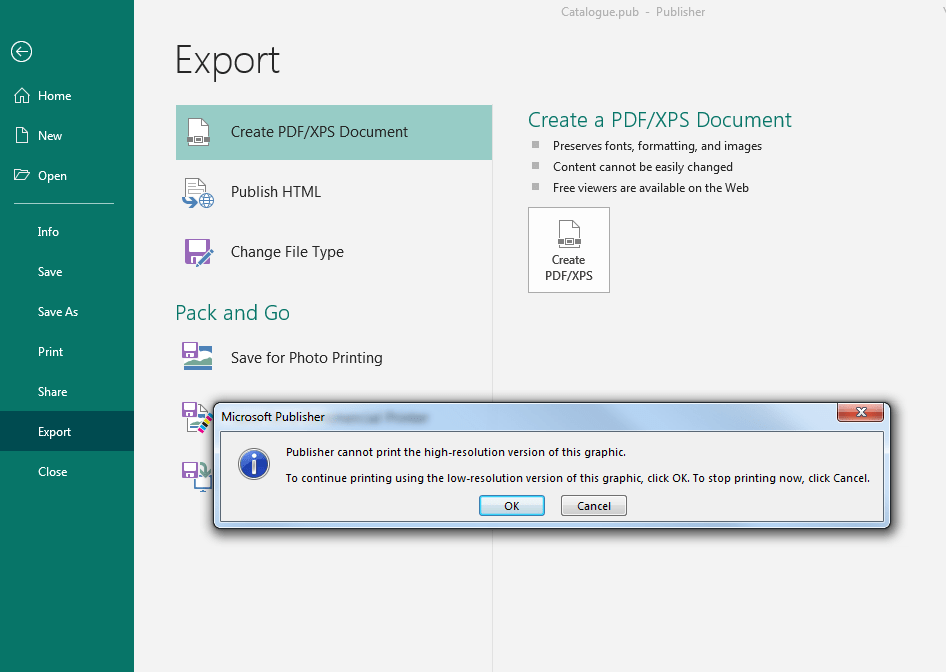Select Save for Photo Printing
946x672 pixels.
[198, 357]
